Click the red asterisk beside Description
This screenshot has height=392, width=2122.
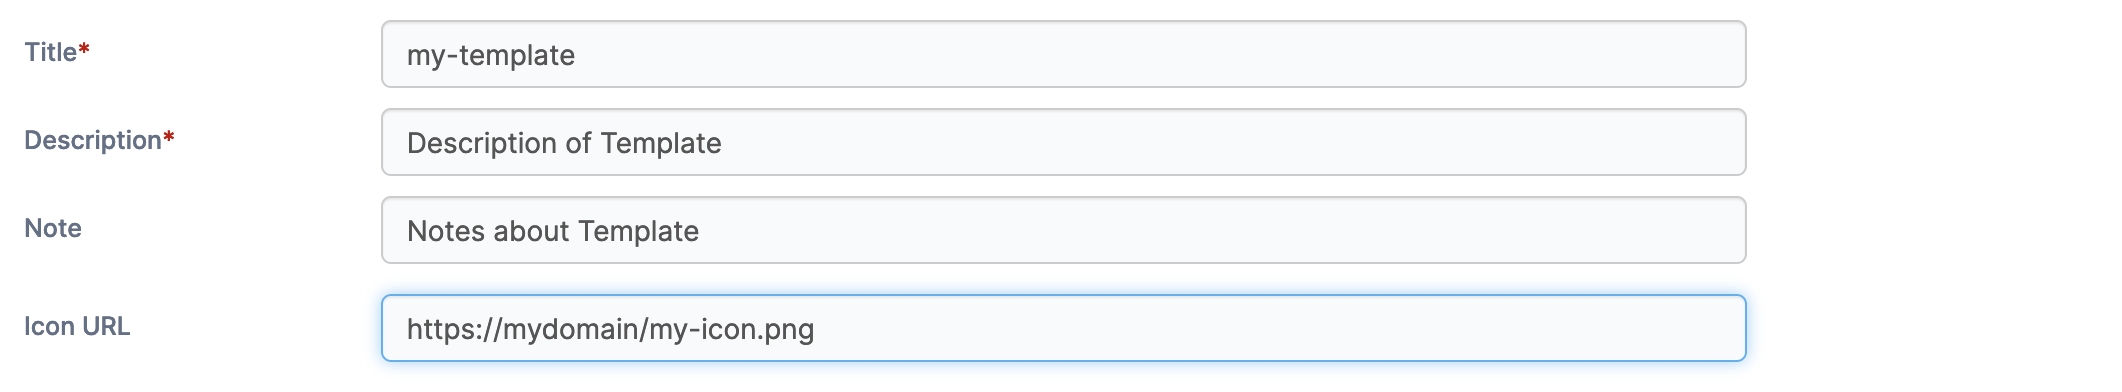point(168,137)
